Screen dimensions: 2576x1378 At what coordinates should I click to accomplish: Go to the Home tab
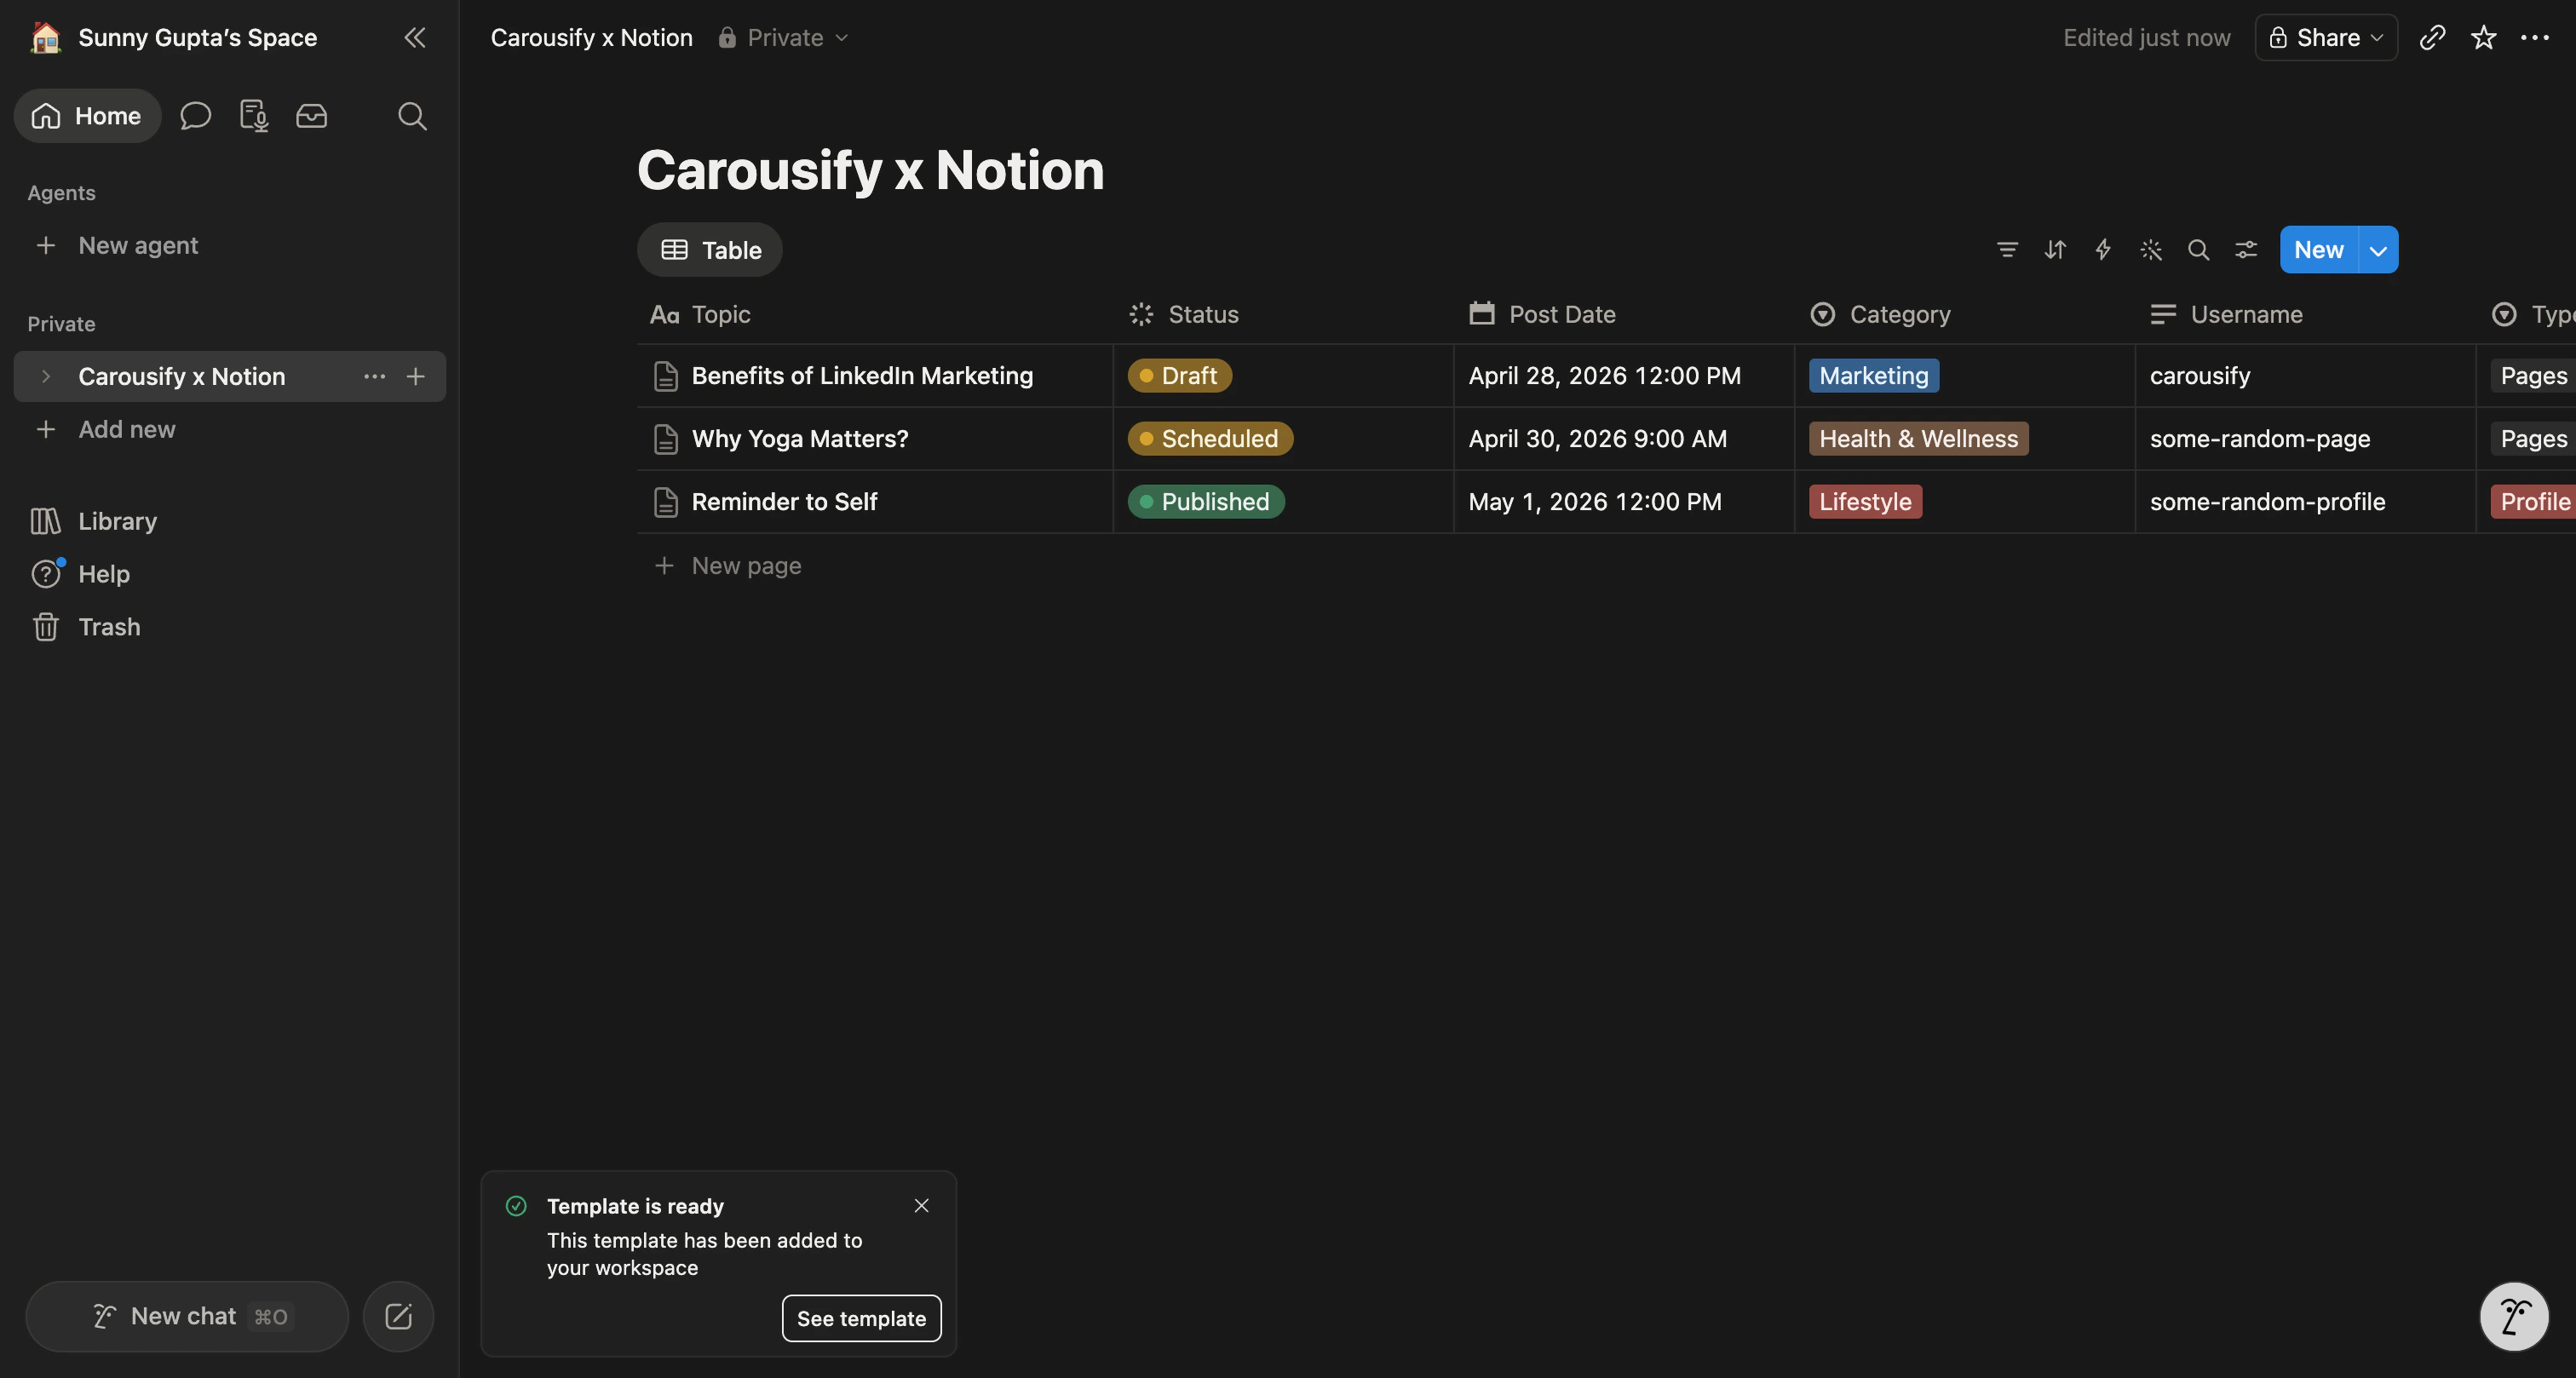87,116
